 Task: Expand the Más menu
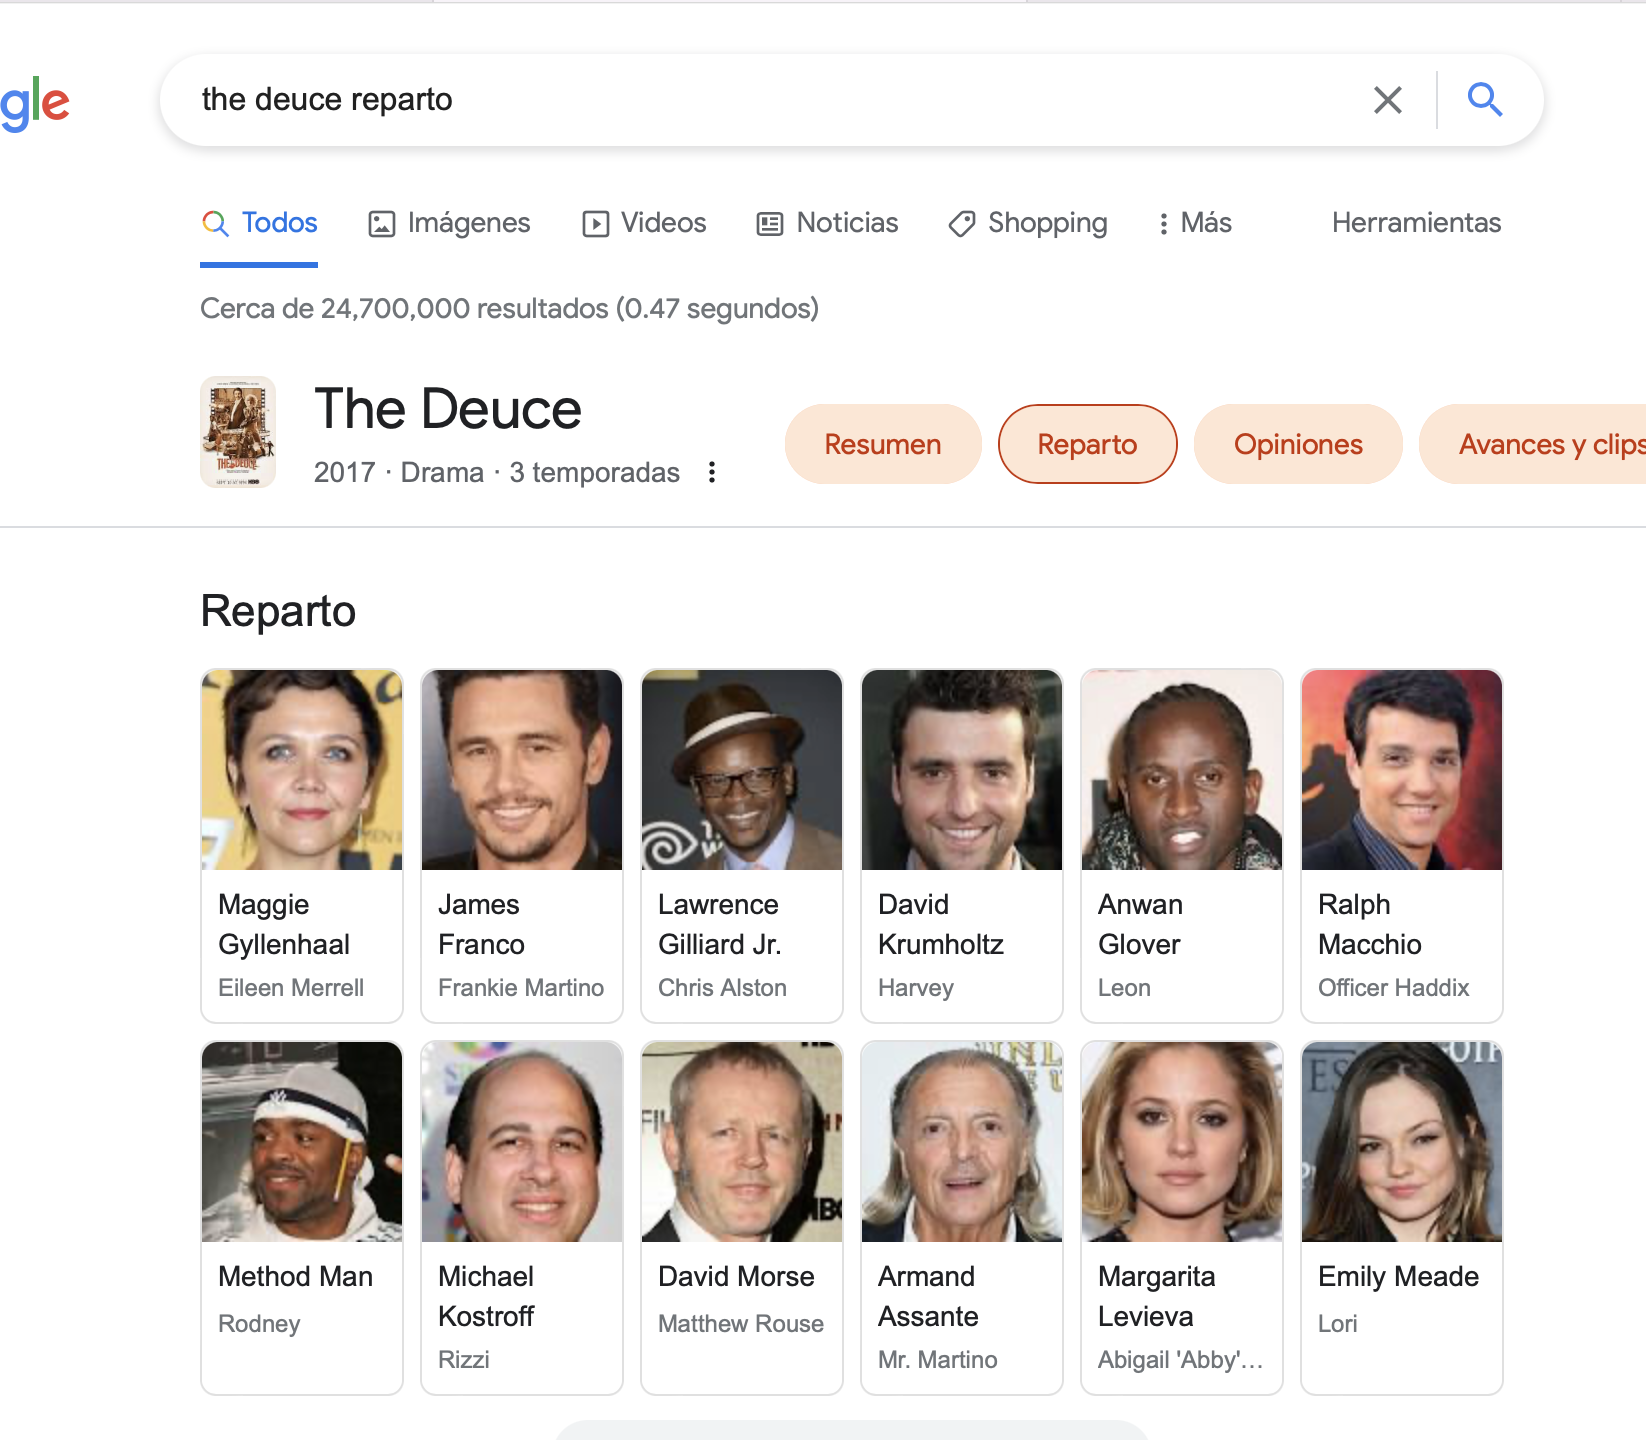(1194, 223)
